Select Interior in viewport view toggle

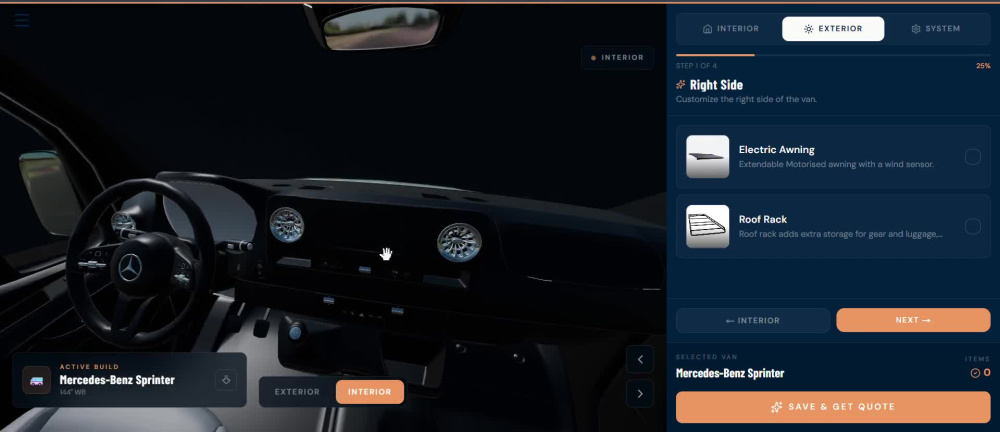click(370, 392)
